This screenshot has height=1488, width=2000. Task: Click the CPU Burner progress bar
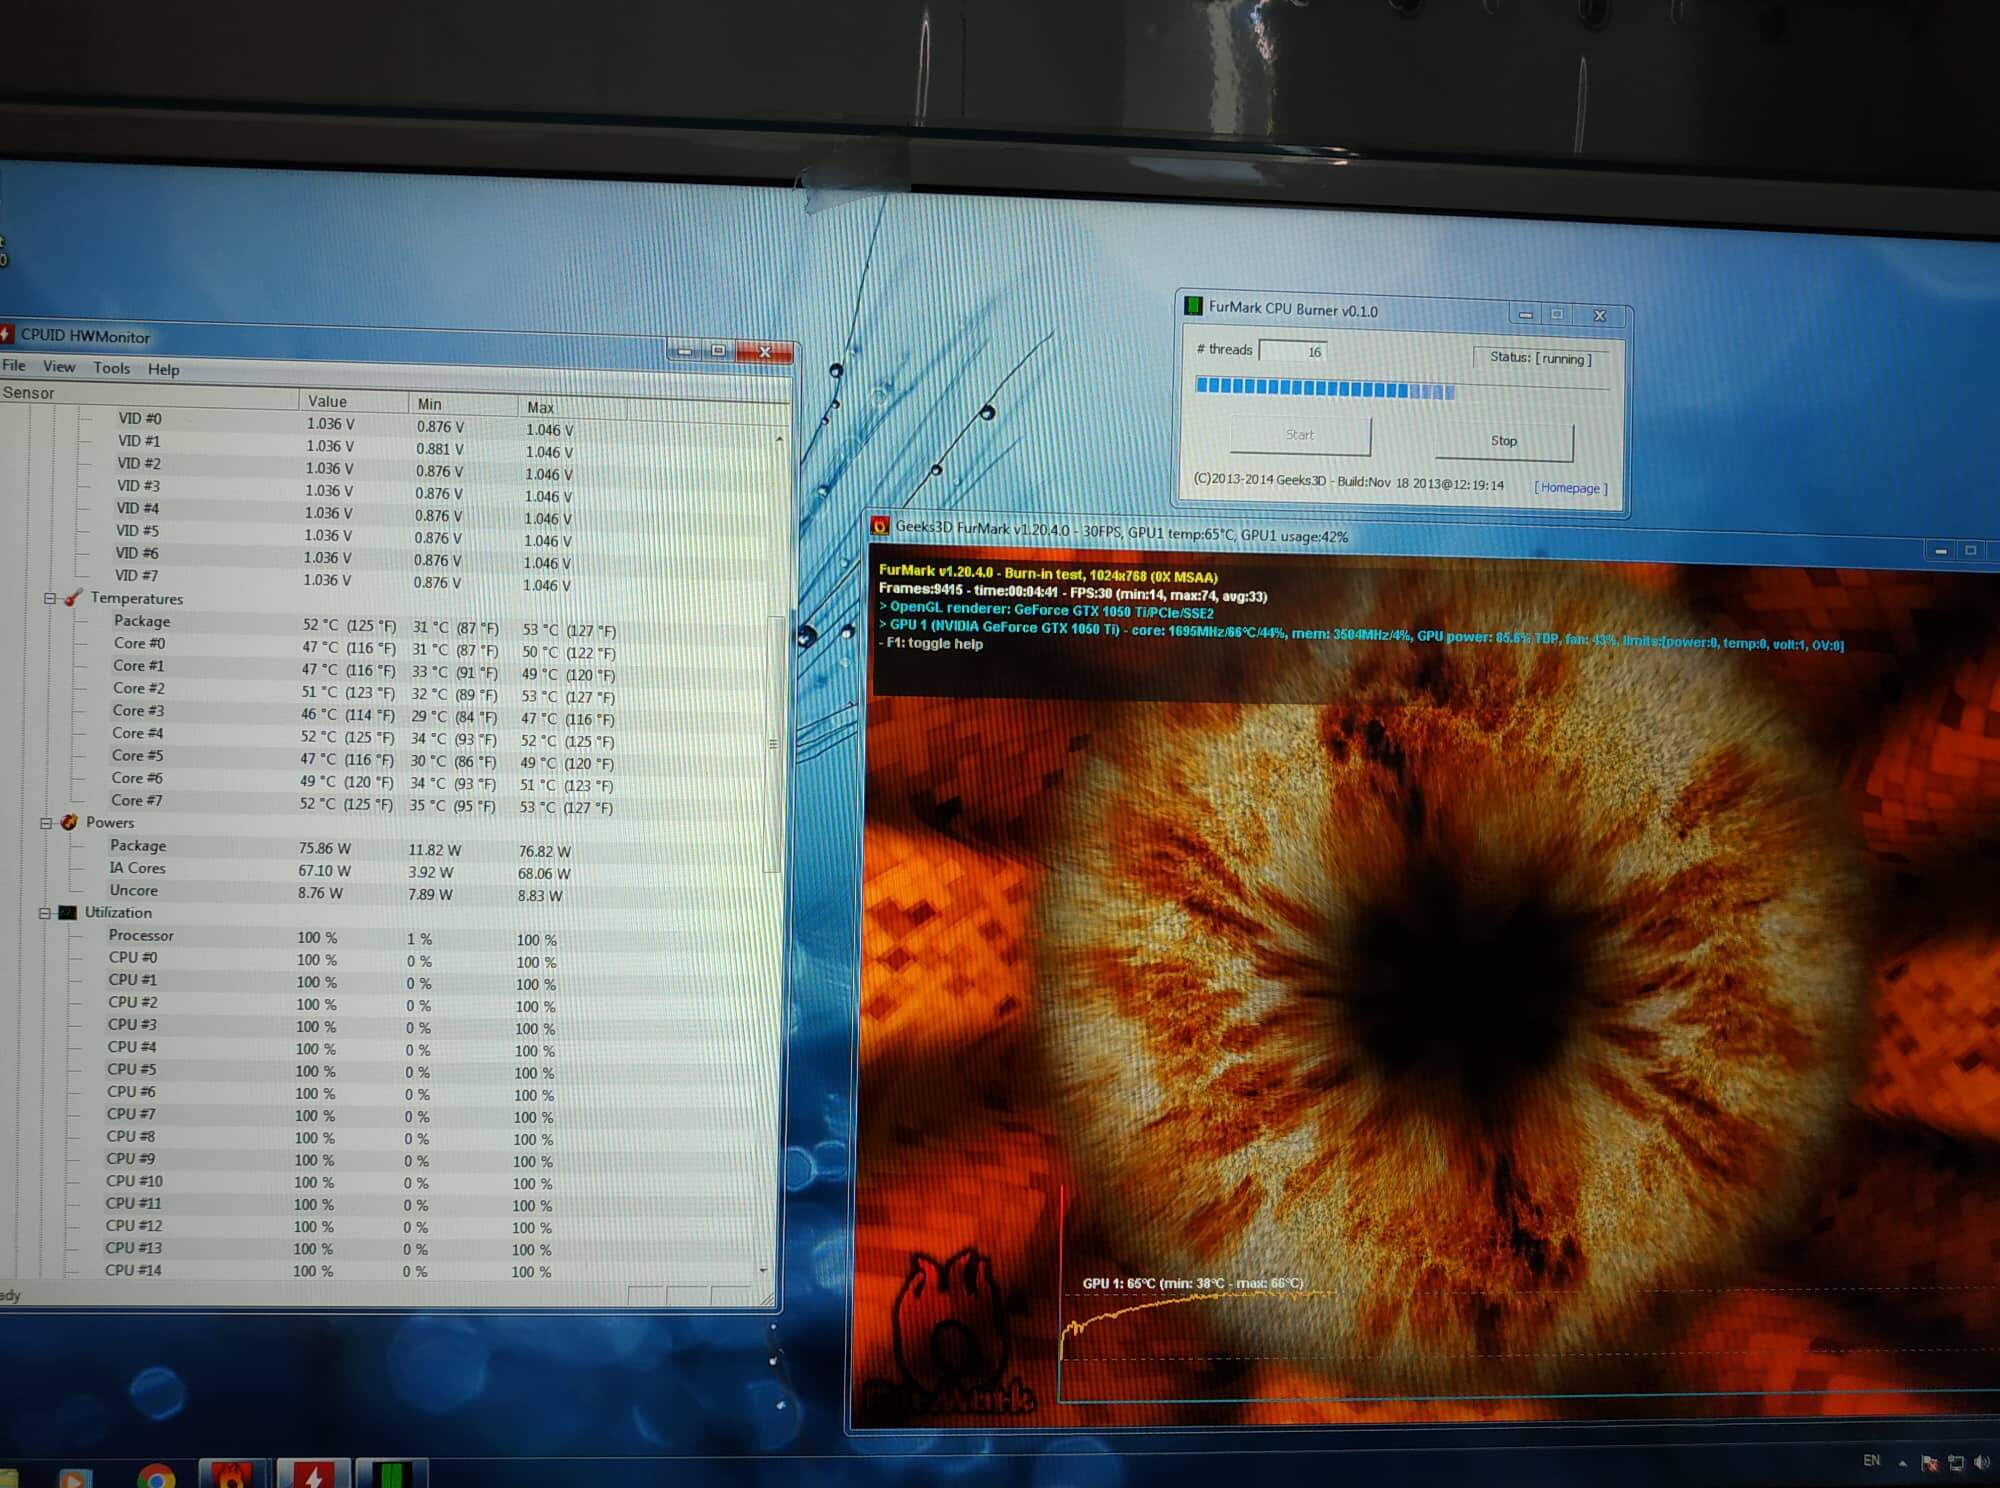point(1402,388)
